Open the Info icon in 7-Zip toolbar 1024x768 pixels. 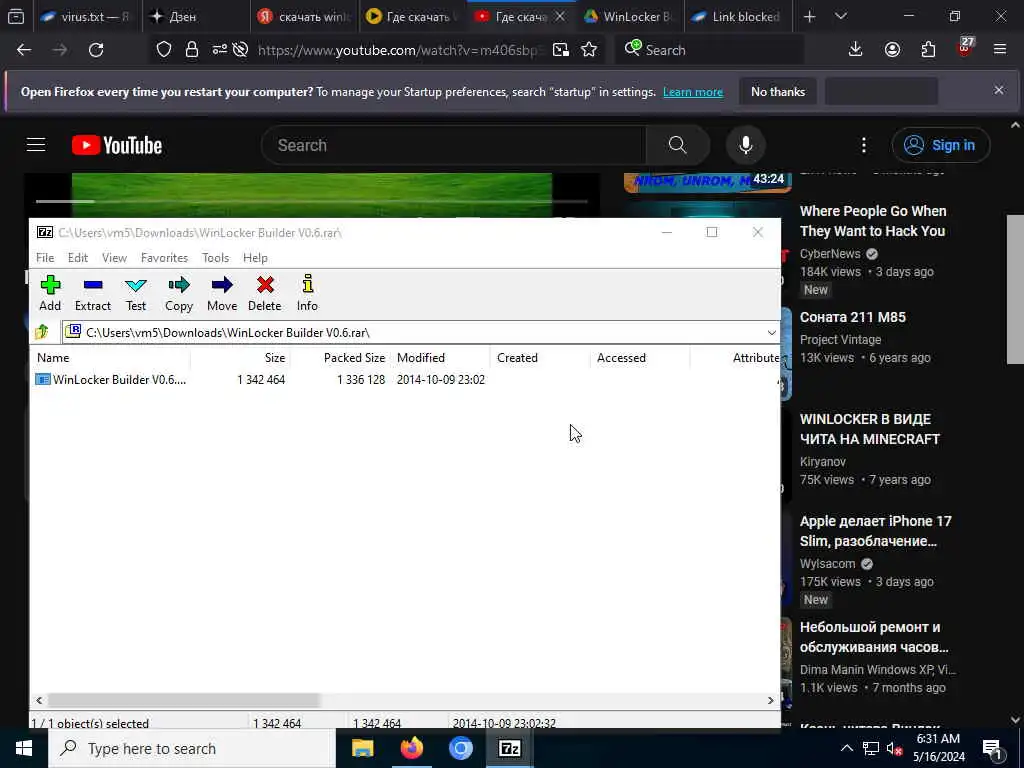coord(307,293)
